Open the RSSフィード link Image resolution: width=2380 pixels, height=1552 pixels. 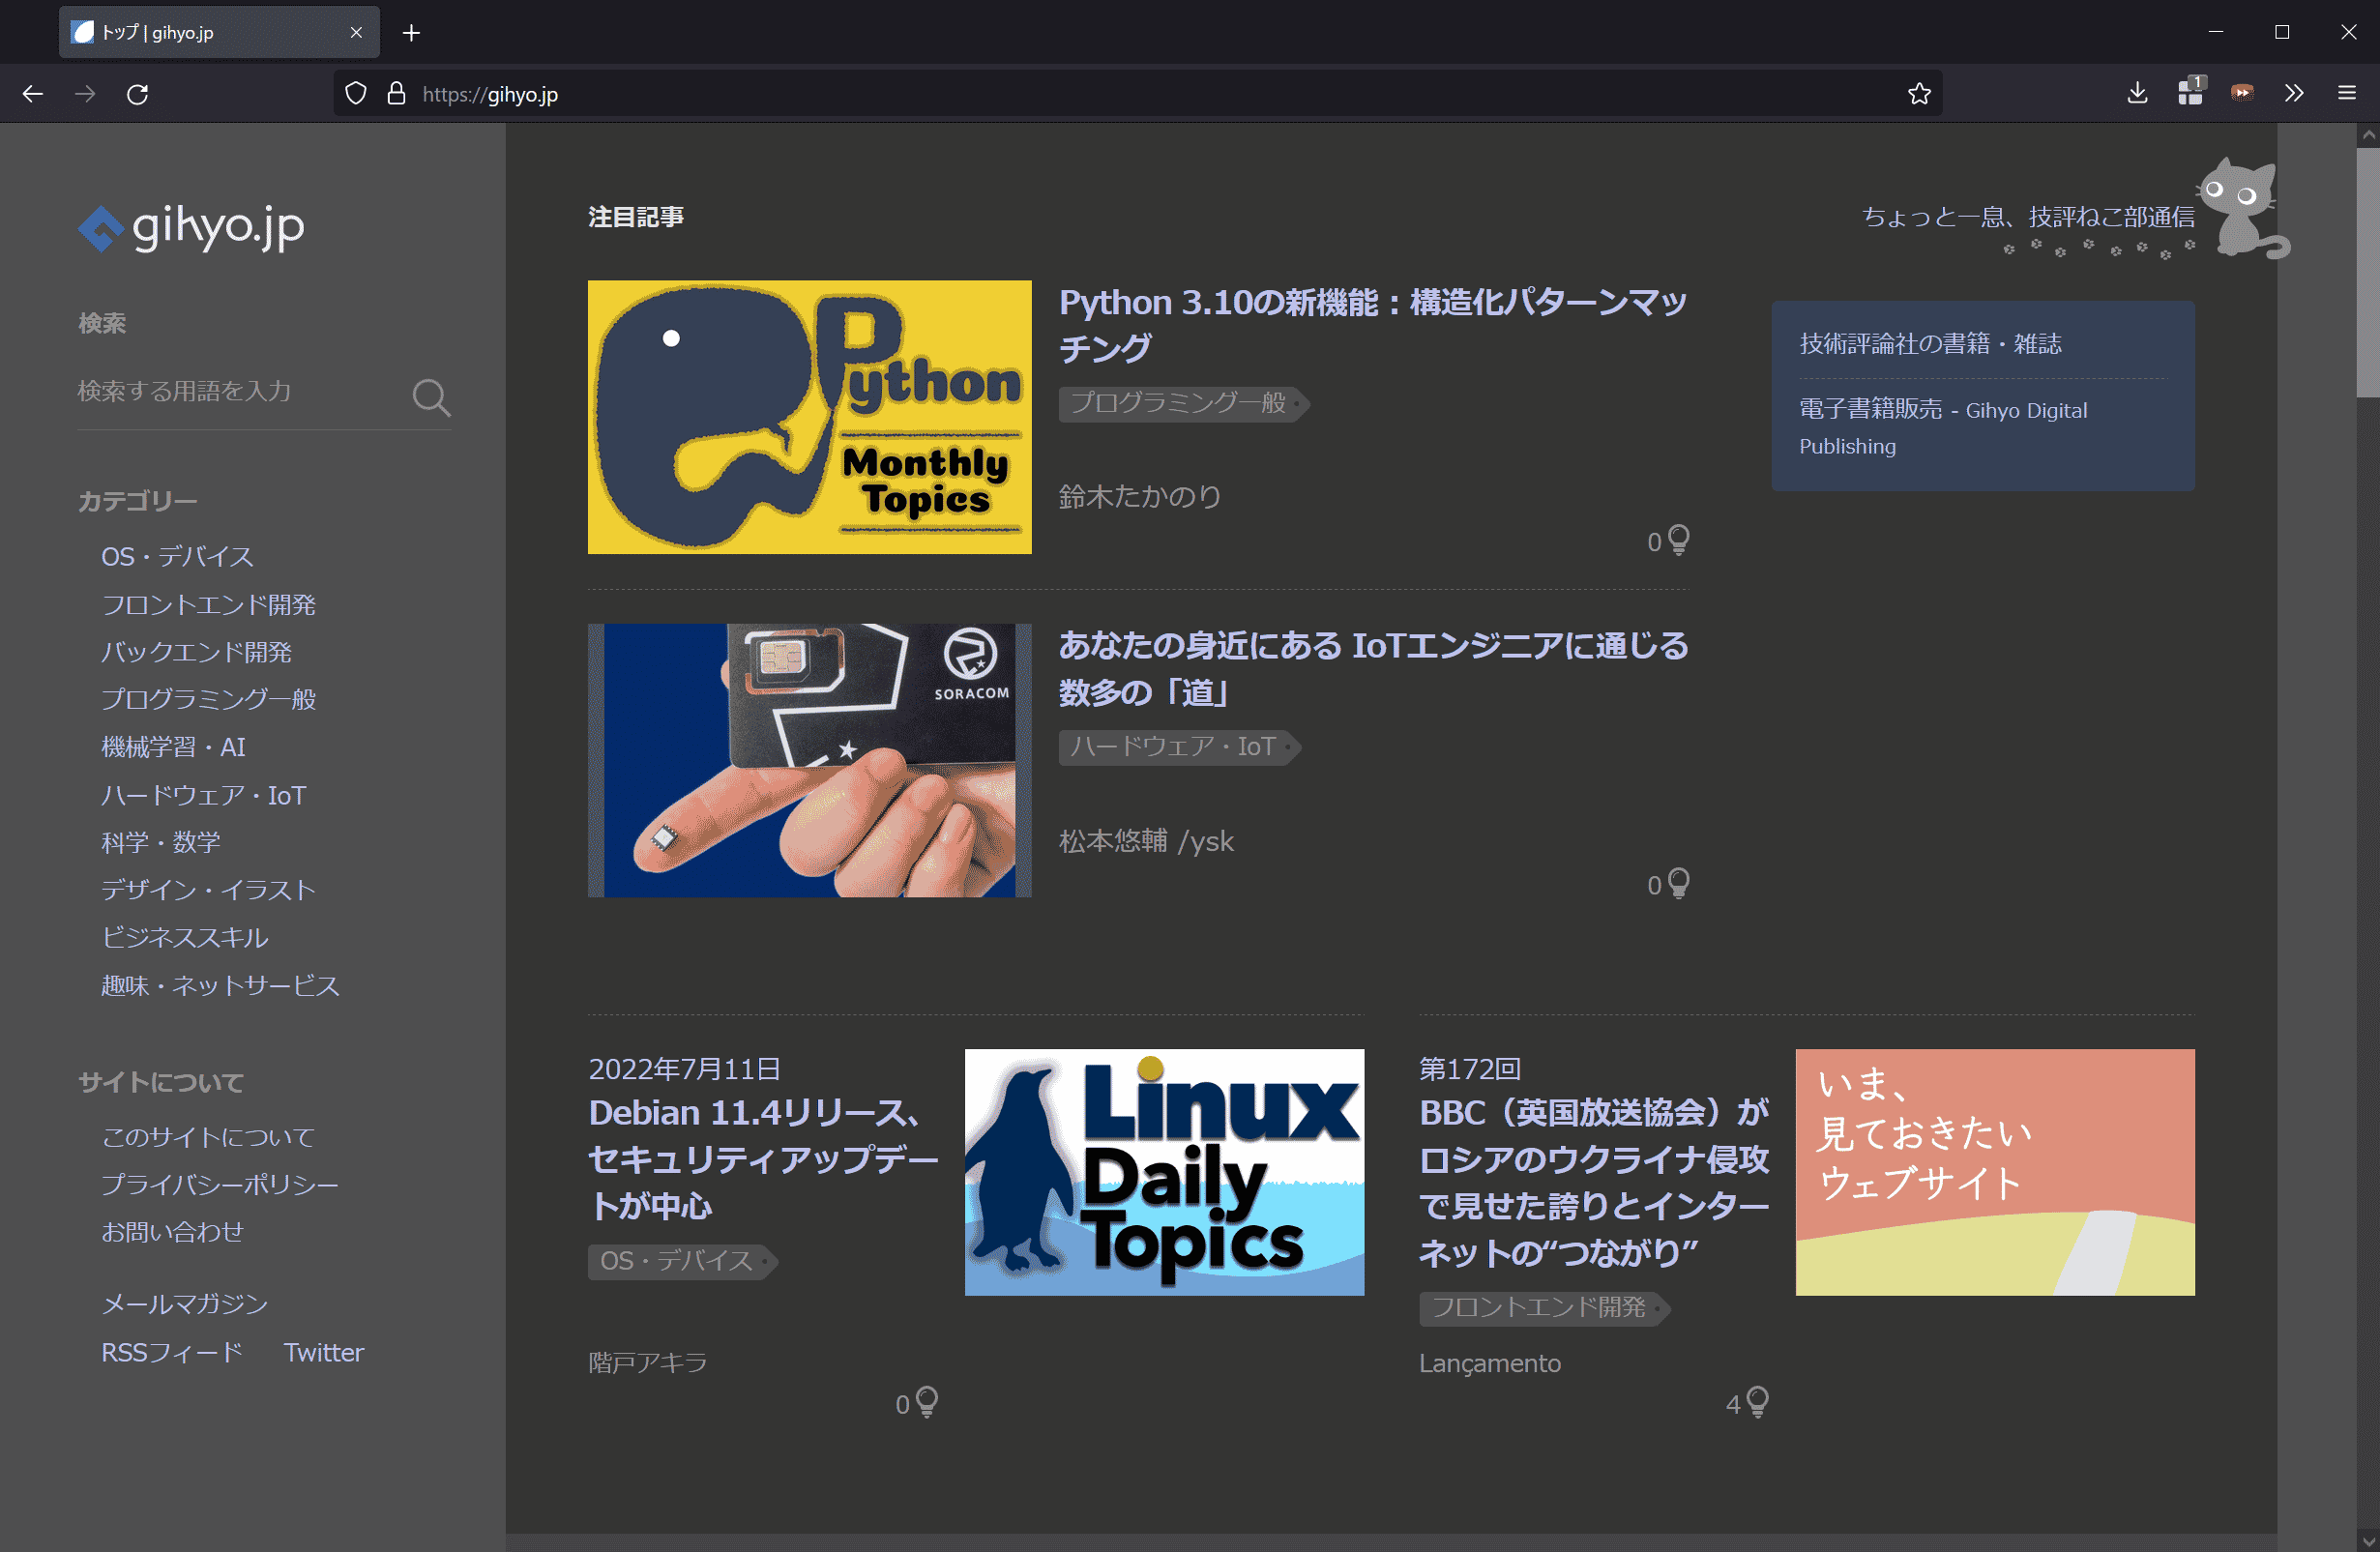pos(172,1352)
